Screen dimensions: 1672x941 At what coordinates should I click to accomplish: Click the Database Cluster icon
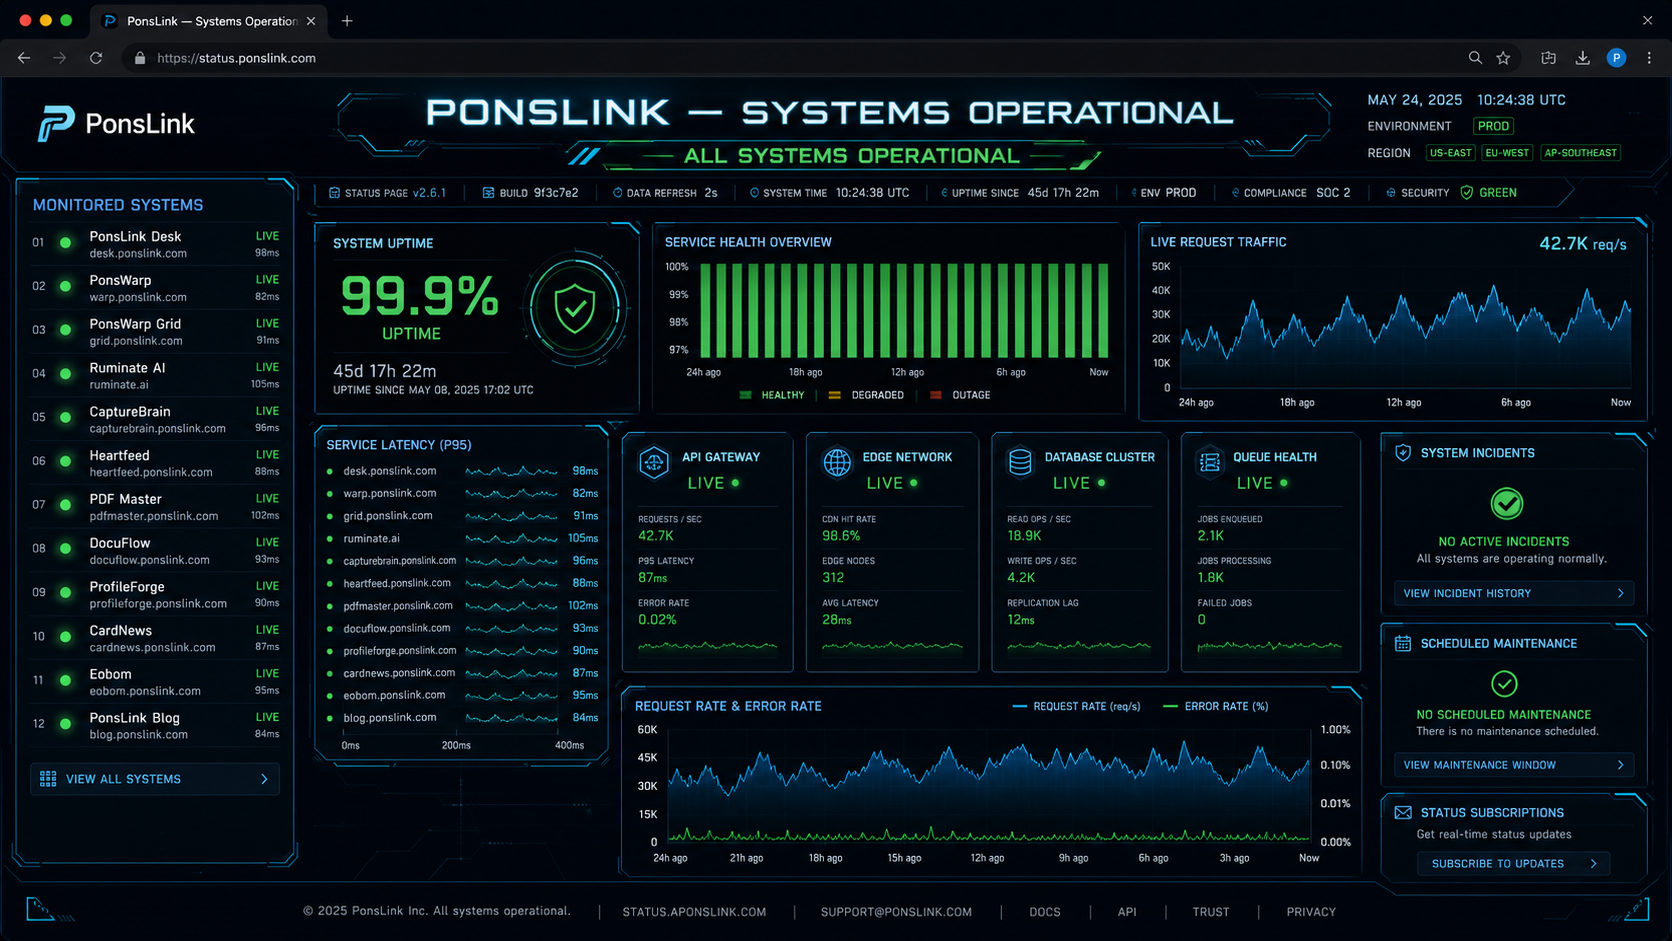1020,462
